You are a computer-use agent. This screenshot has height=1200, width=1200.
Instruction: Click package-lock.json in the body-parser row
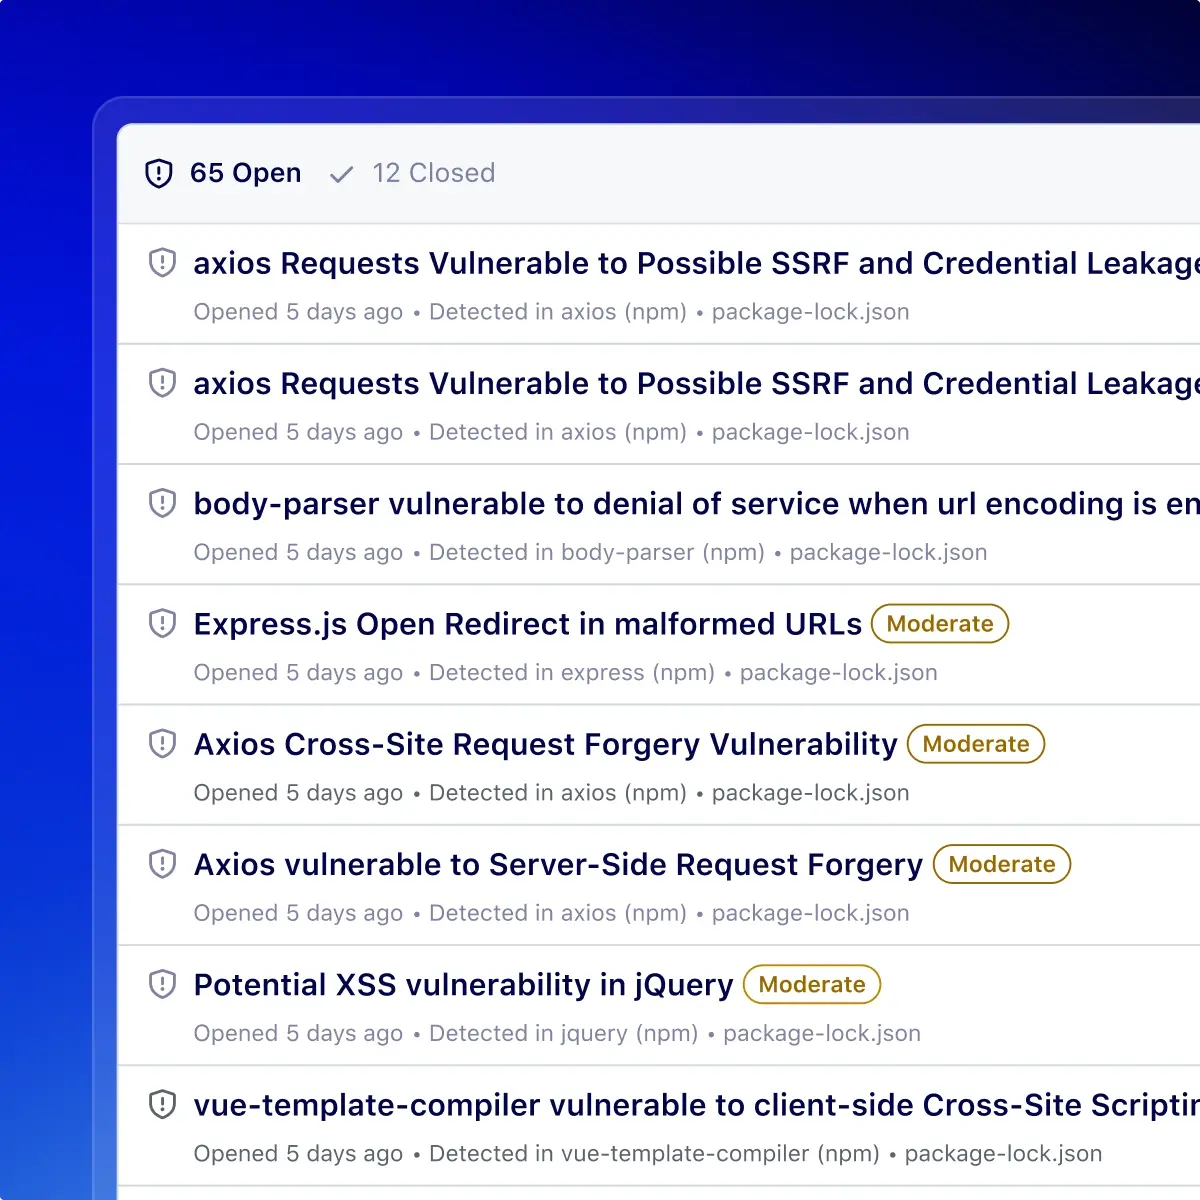tap(888, 552)
